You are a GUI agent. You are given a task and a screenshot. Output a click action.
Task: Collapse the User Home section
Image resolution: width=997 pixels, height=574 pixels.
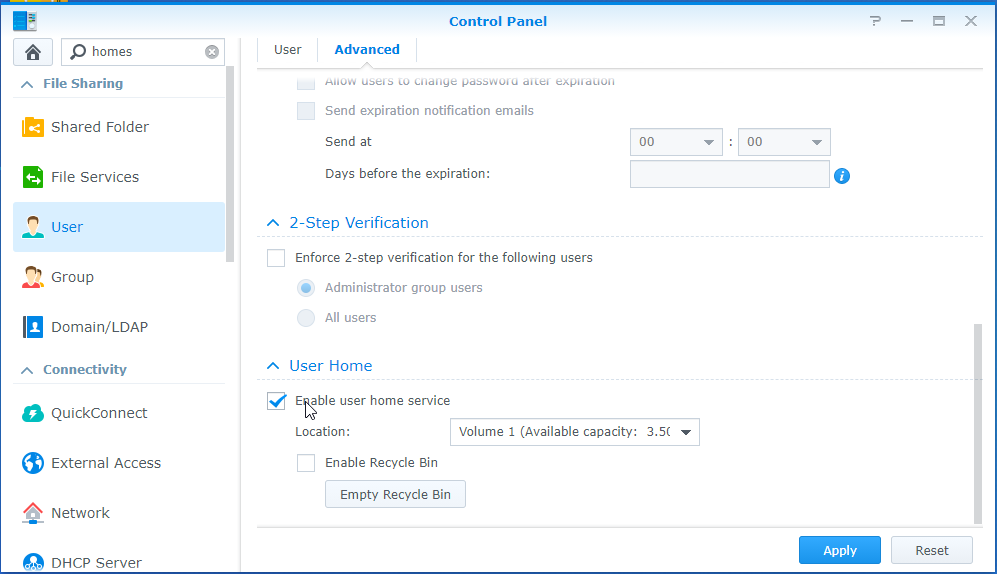273,366
